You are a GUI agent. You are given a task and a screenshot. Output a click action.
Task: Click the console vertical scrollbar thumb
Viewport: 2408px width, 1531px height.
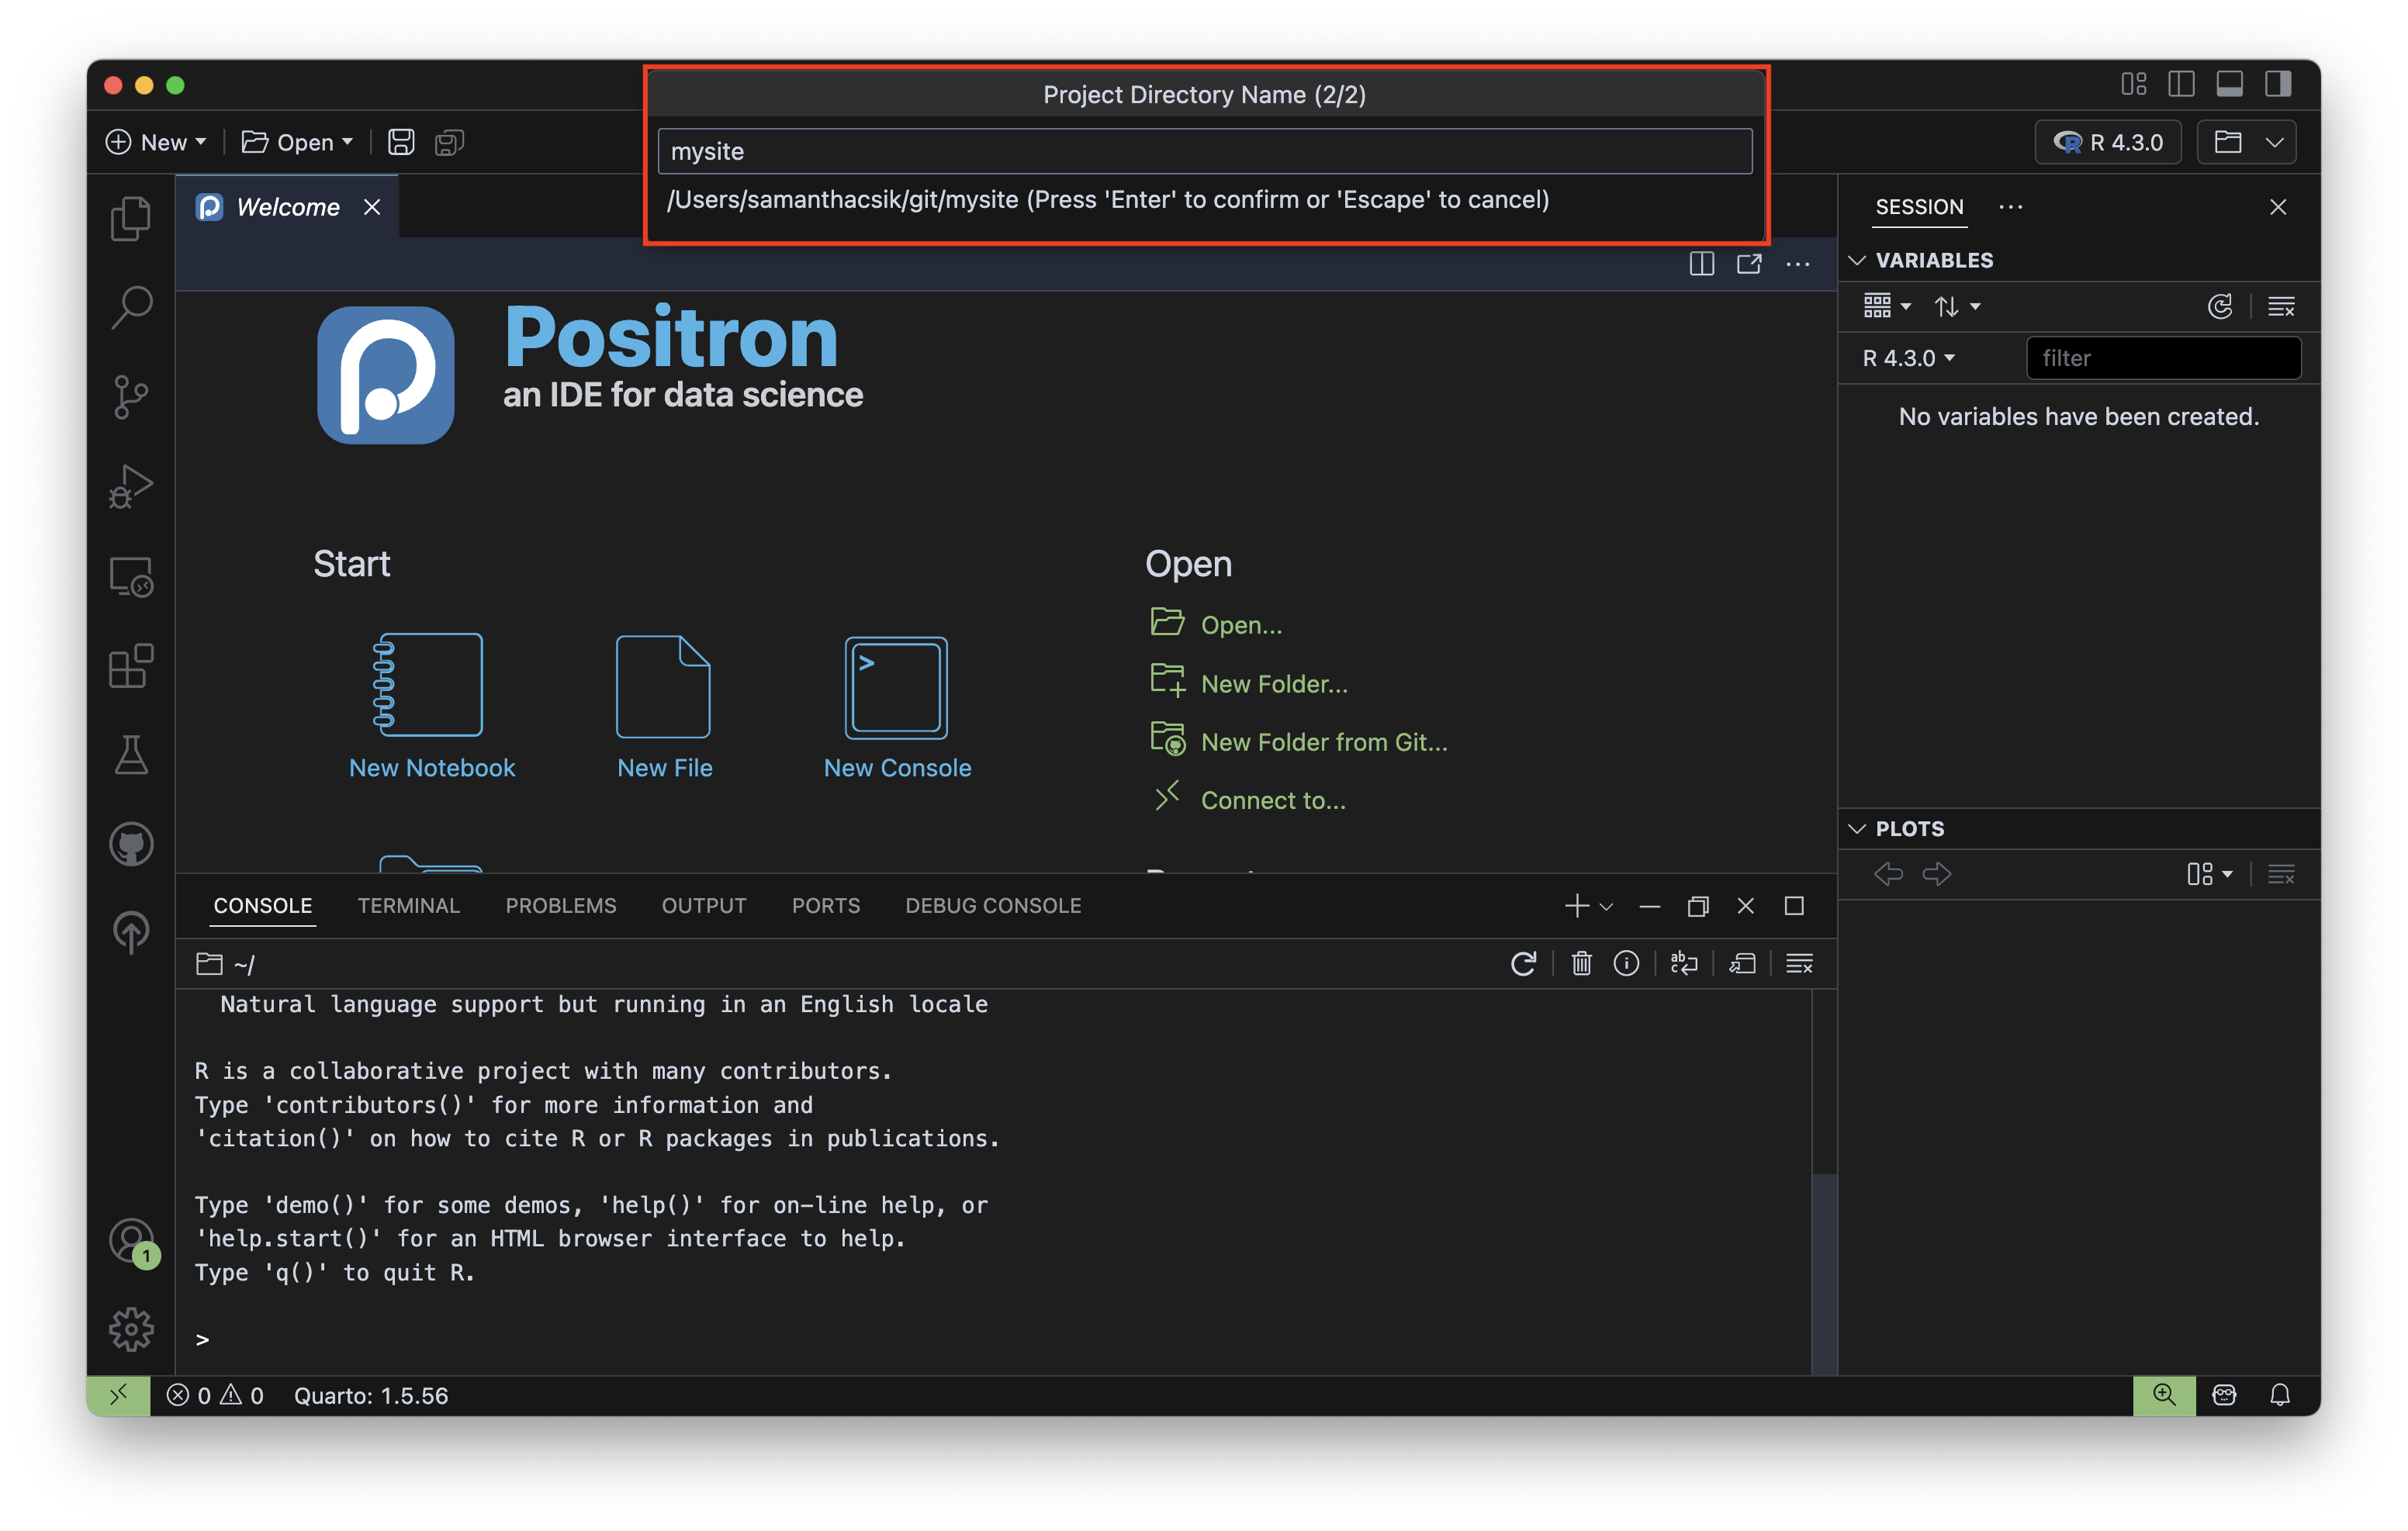pos(1824,1274)
